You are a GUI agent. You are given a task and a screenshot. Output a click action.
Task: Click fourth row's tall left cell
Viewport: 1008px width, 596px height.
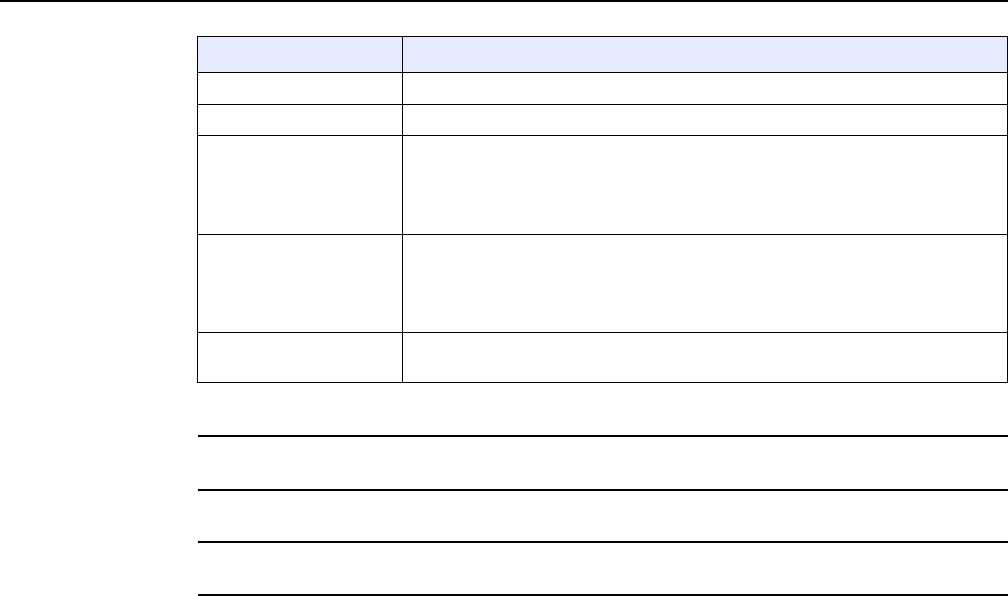(x=298, y=283)
